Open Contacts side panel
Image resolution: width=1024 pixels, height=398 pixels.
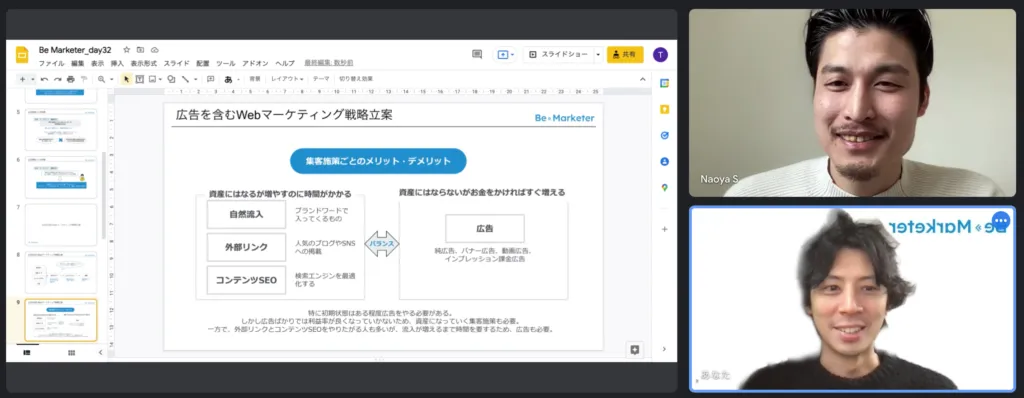[x=664, y=161]
